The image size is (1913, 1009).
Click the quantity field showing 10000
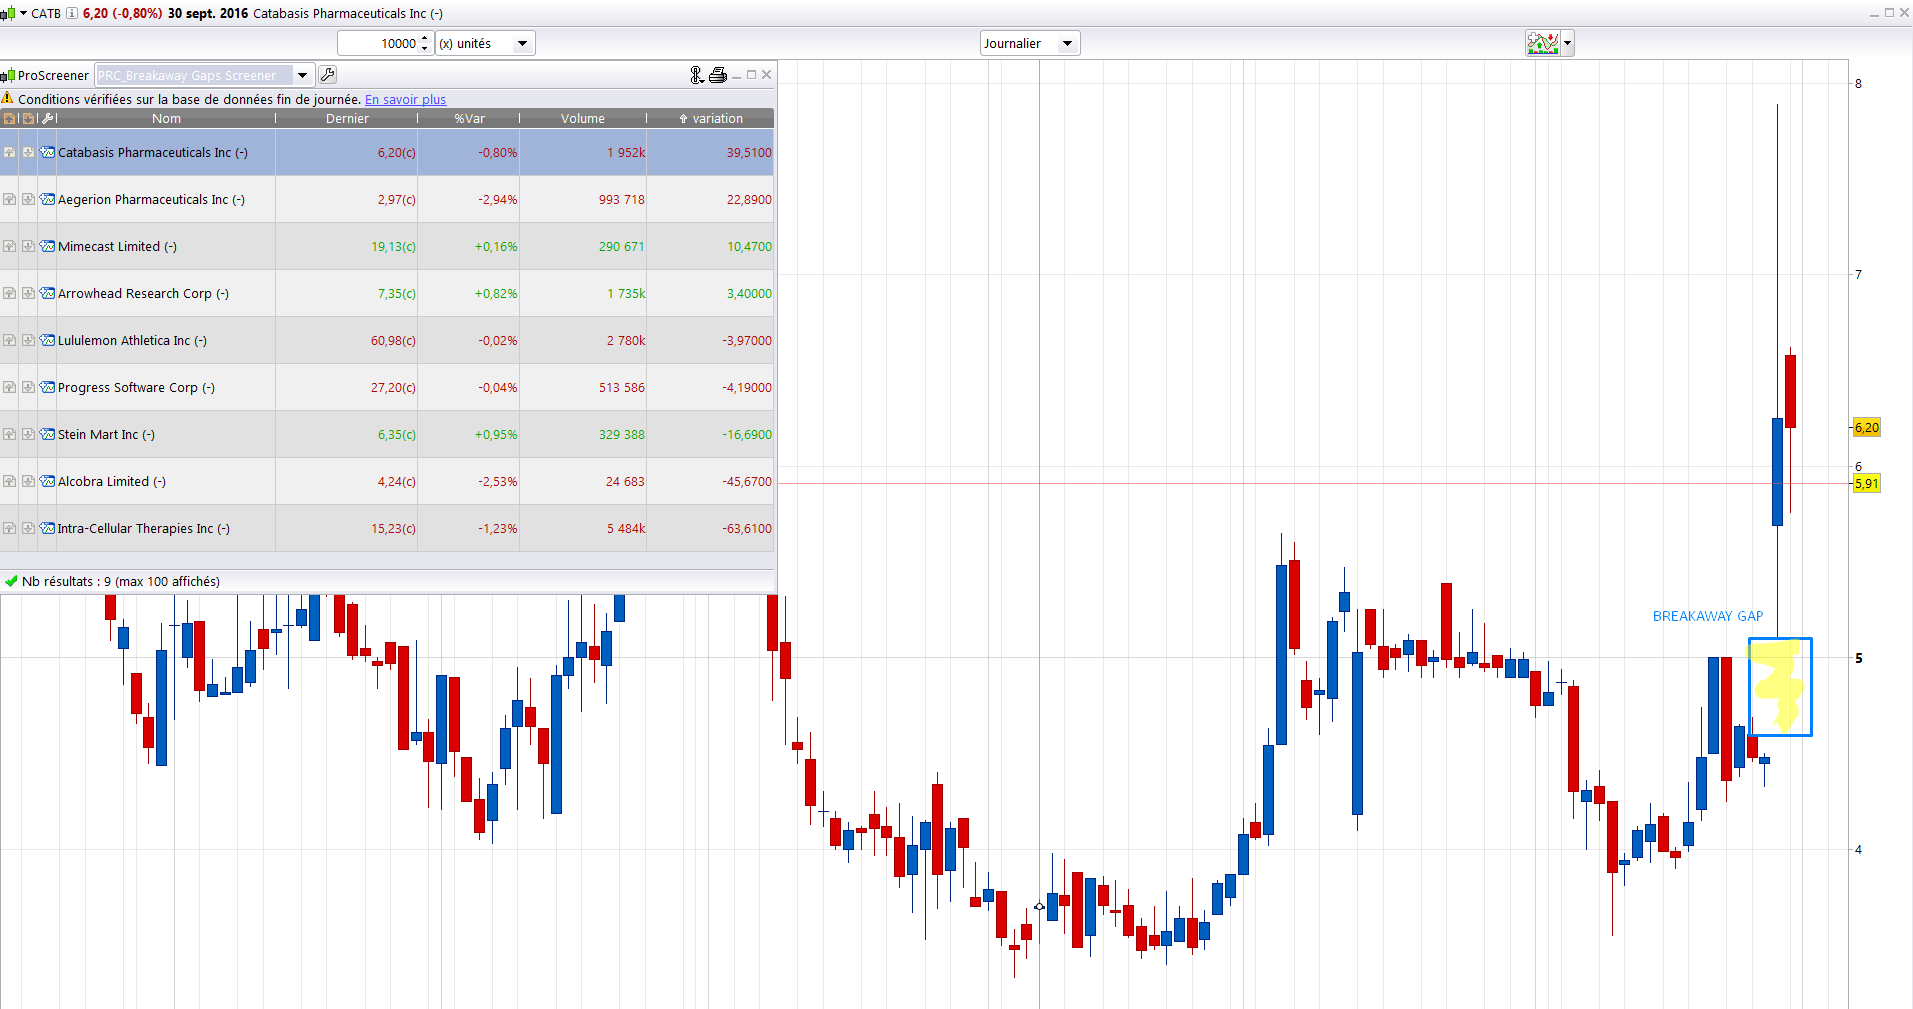point(379,43)
